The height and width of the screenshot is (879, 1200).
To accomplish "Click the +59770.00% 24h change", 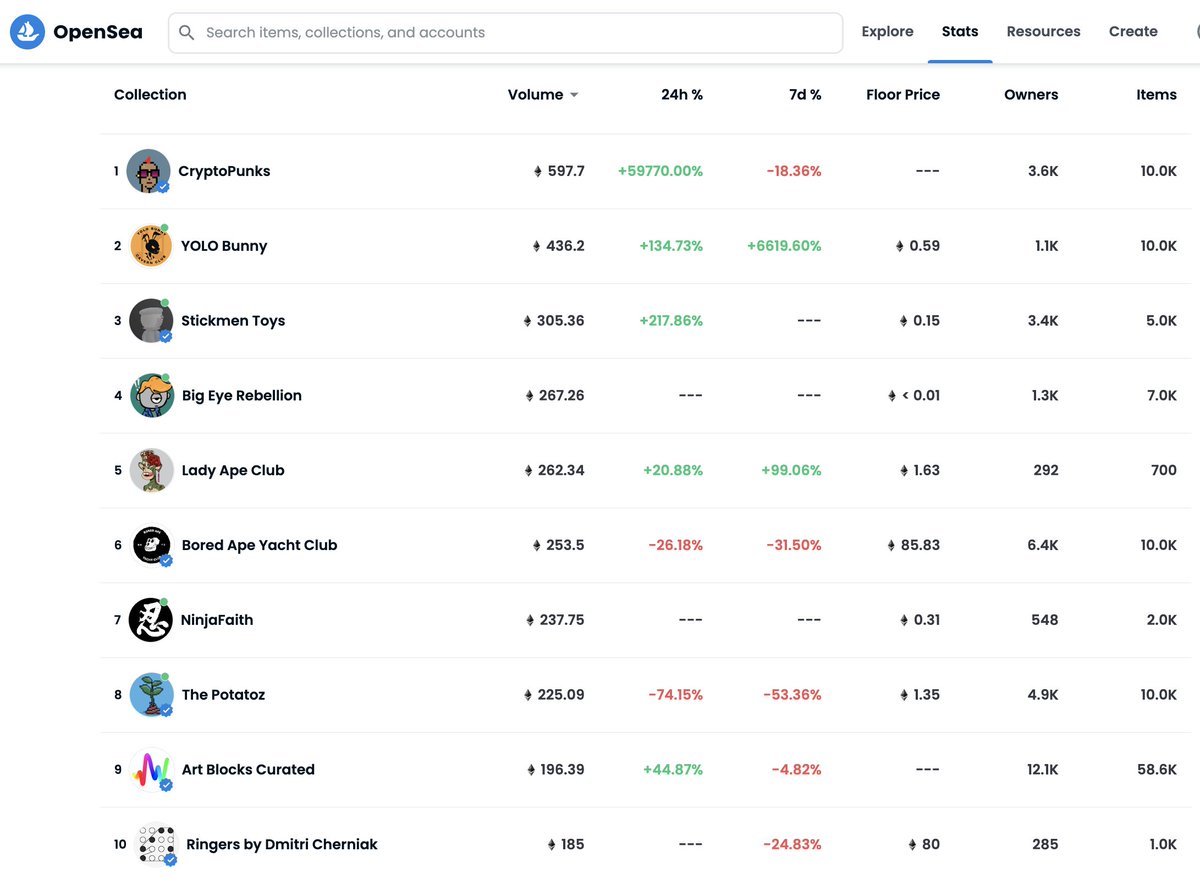I will [660, 171].
